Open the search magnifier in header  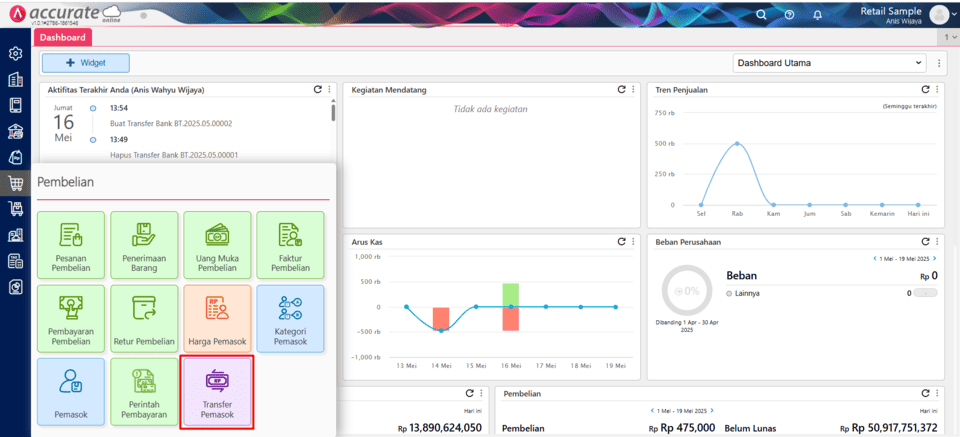coord(761,15)
